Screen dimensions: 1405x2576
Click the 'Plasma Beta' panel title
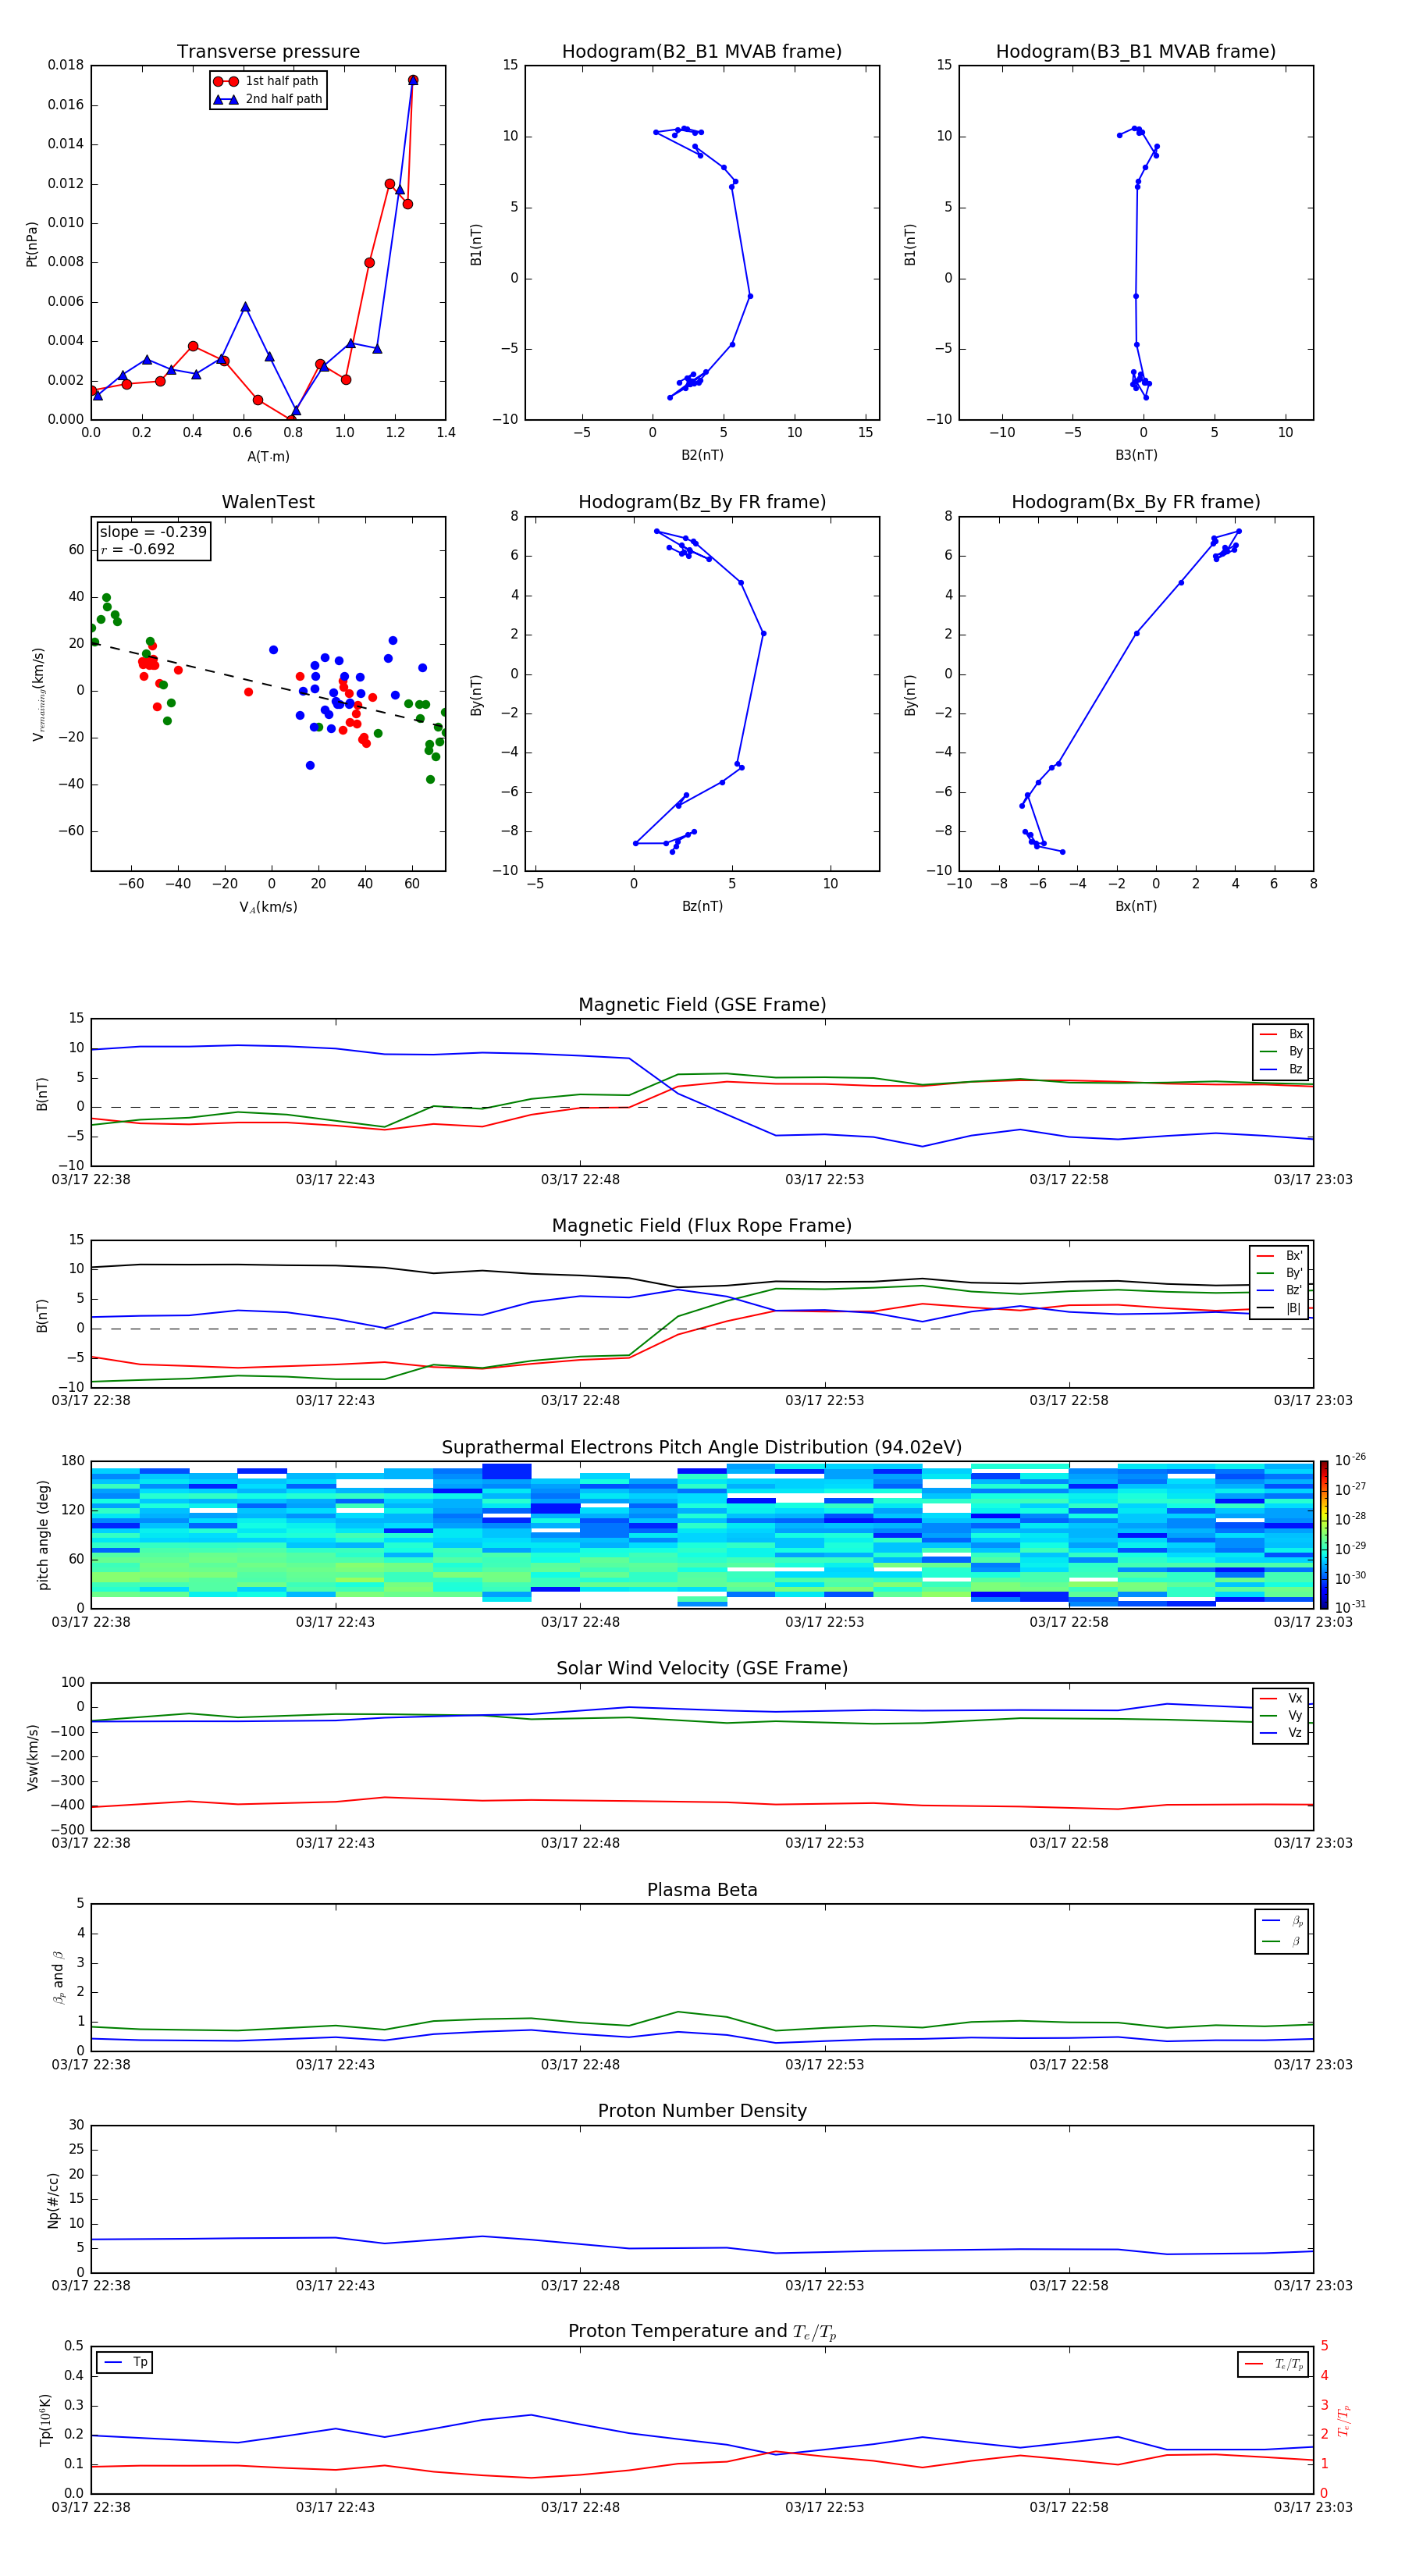[702, 1891]
